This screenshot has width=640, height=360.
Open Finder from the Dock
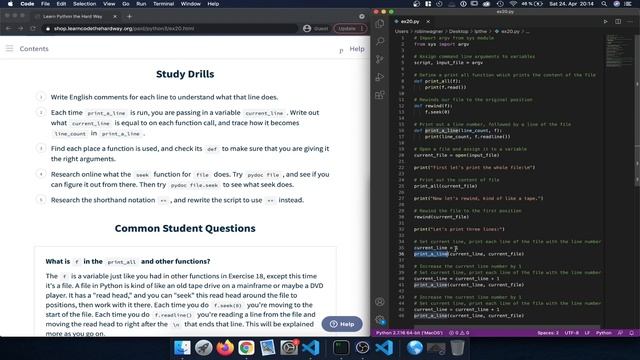coord(182,348)
